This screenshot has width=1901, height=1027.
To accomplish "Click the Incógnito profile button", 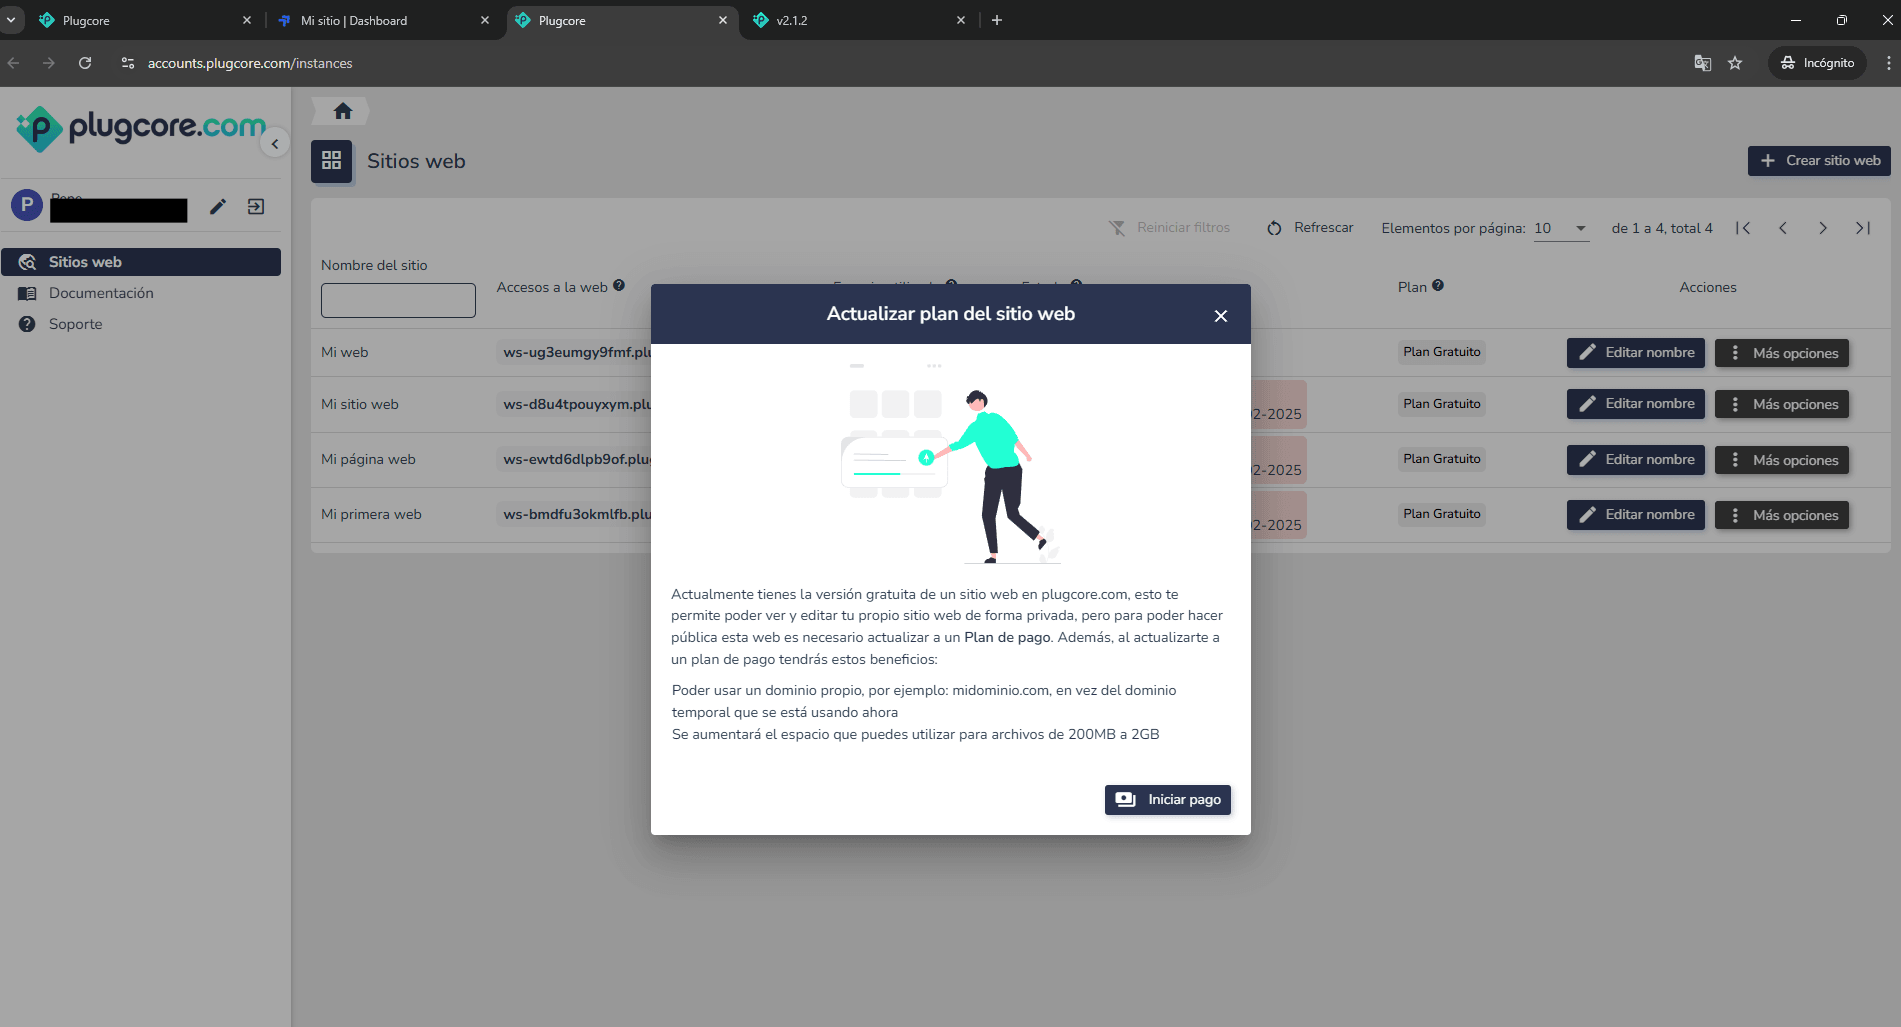I will pyautogui.click(x=1817, y=63).
